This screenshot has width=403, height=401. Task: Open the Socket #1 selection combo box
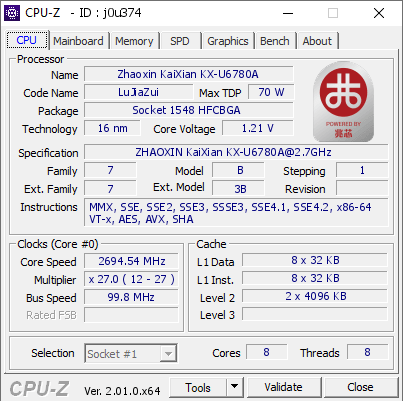(131, 353)
